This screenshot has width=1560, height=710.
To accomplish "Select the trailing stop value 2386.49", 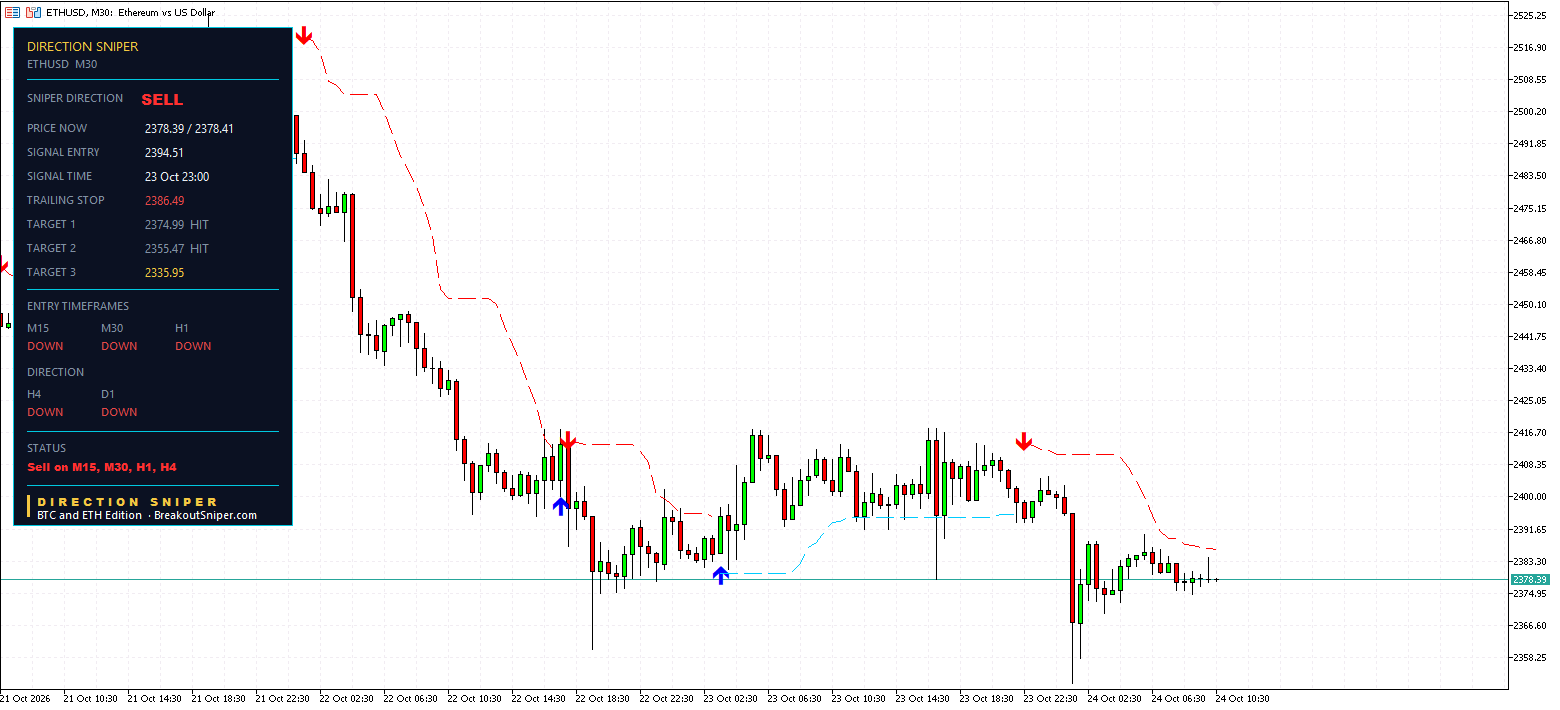I will click(x=164, y=201).
